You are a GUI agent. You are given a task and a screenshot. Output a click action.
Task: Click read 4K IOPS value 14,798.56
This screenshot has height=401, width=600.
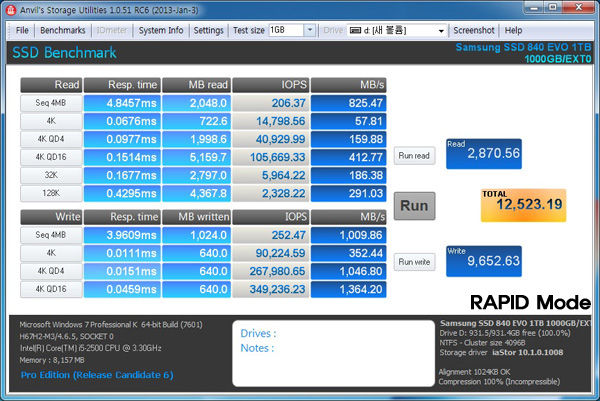(271, 121)
